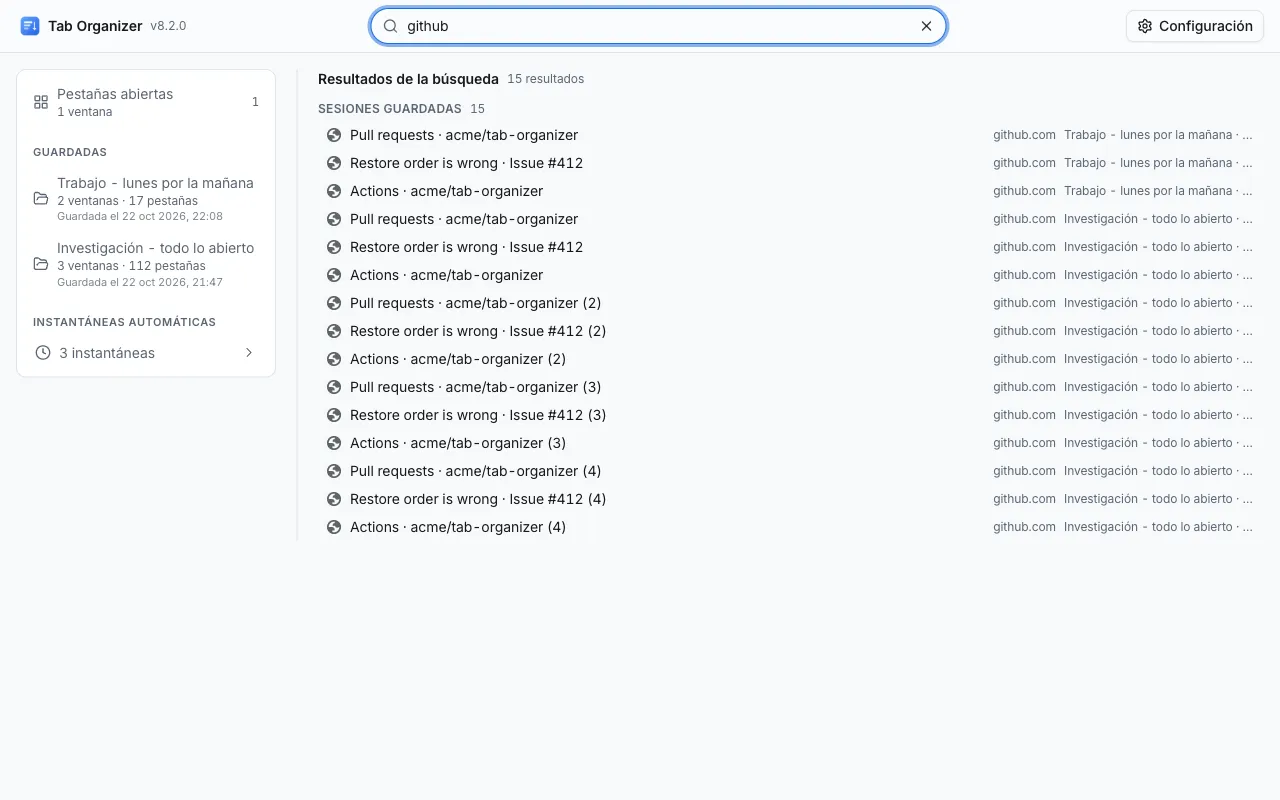The width and height of the screenshot is (1280, 800).
Task: Click the 'Tab Organizer' app title
Action: point(95,26)
